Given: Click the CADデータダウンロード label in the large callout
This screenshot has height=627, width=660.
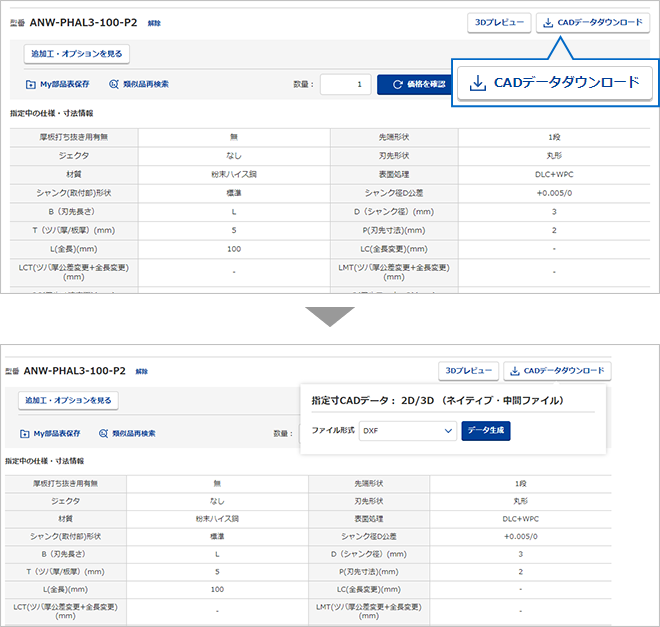Looking at the screenshot, I should click(566, 82).
